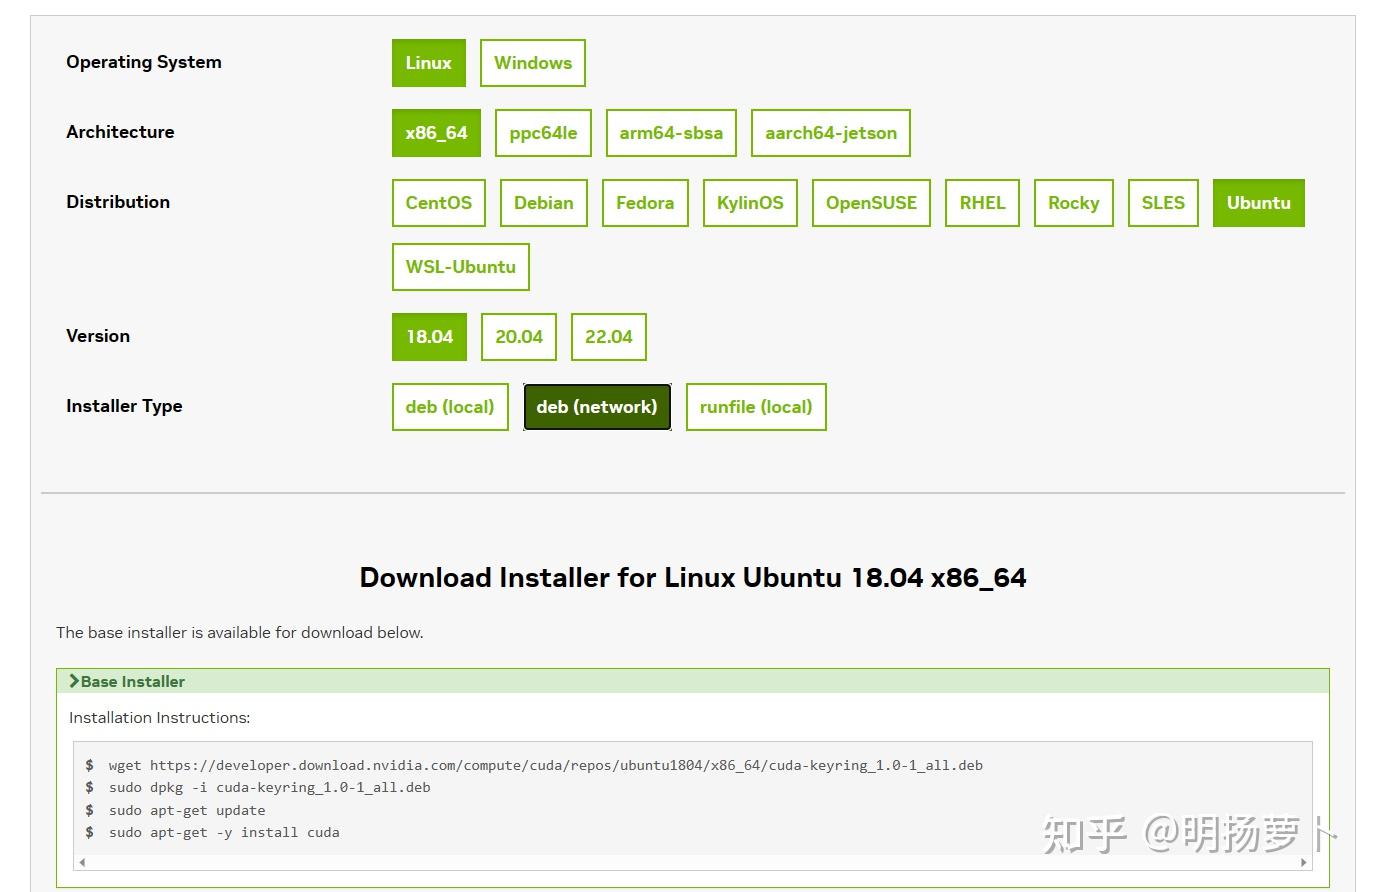Select the deb (local) installer type
This screenshot has width=1376, height=892.
(x=450, y=406)
